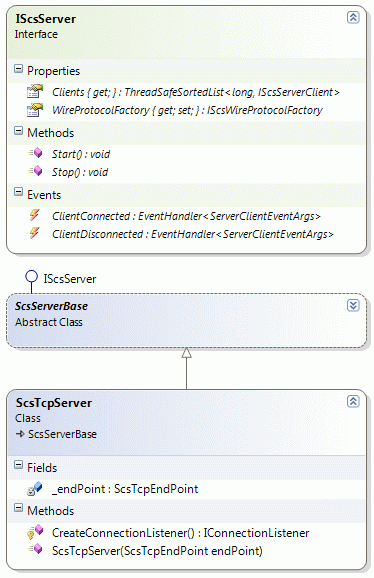Select CreateConnectionListener() : IConnectionListener method
Screen dimensions: 374x578
[x=181, y=533]
